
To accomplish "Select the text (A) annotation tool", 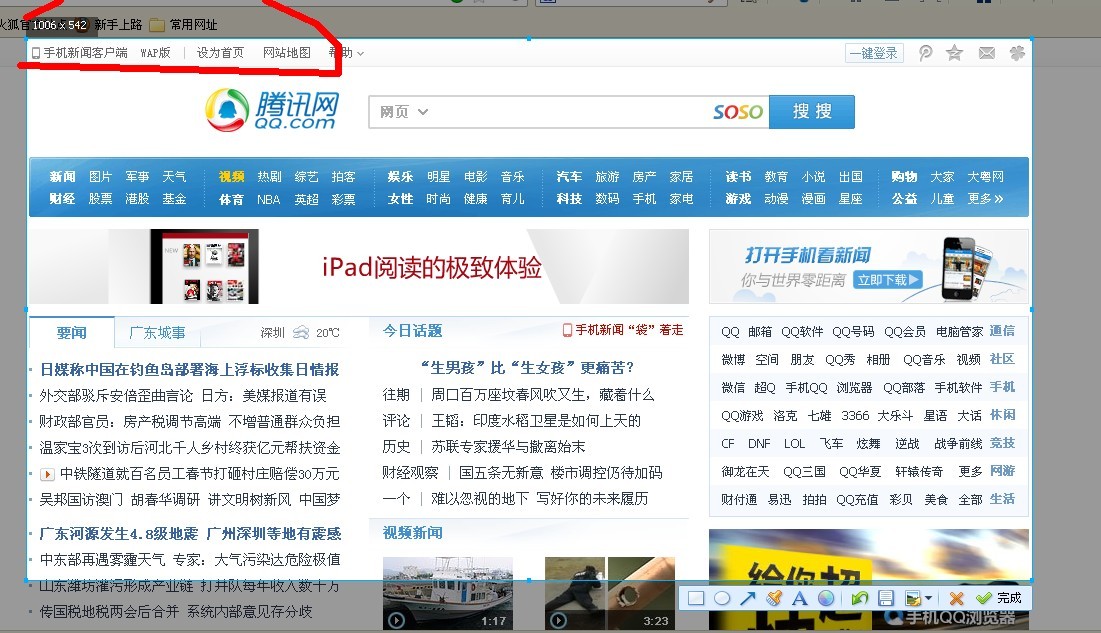I will click(x=800, y=598).
